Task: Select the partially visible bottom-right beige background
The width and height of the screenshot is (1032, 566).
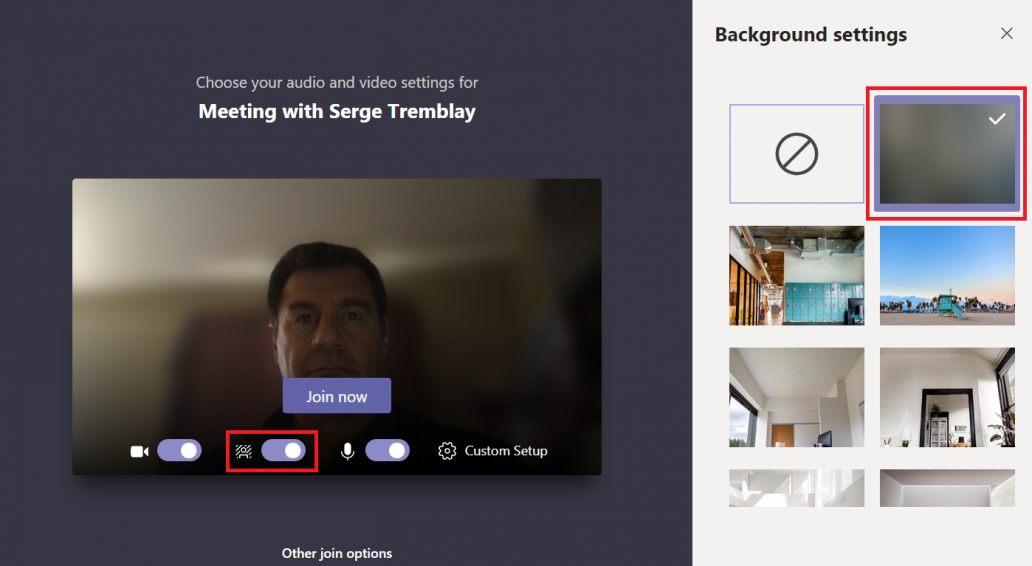Action: (947, 488)
